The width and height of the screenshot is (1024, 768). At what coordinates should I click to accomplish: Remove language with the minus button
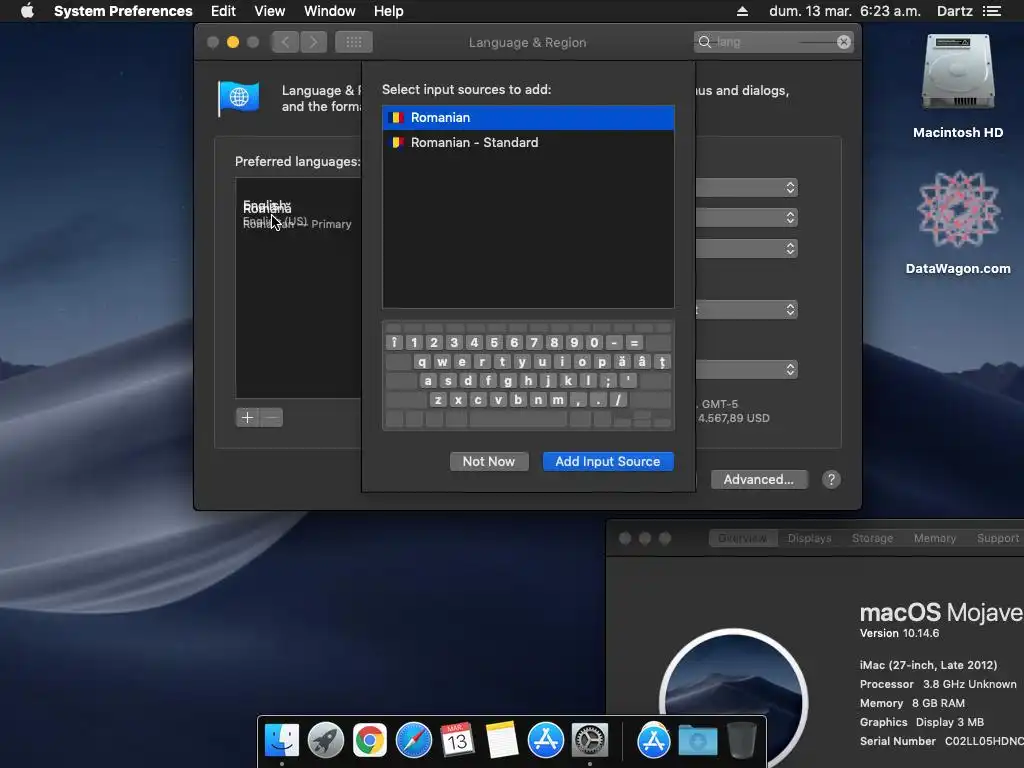point(272,418)
